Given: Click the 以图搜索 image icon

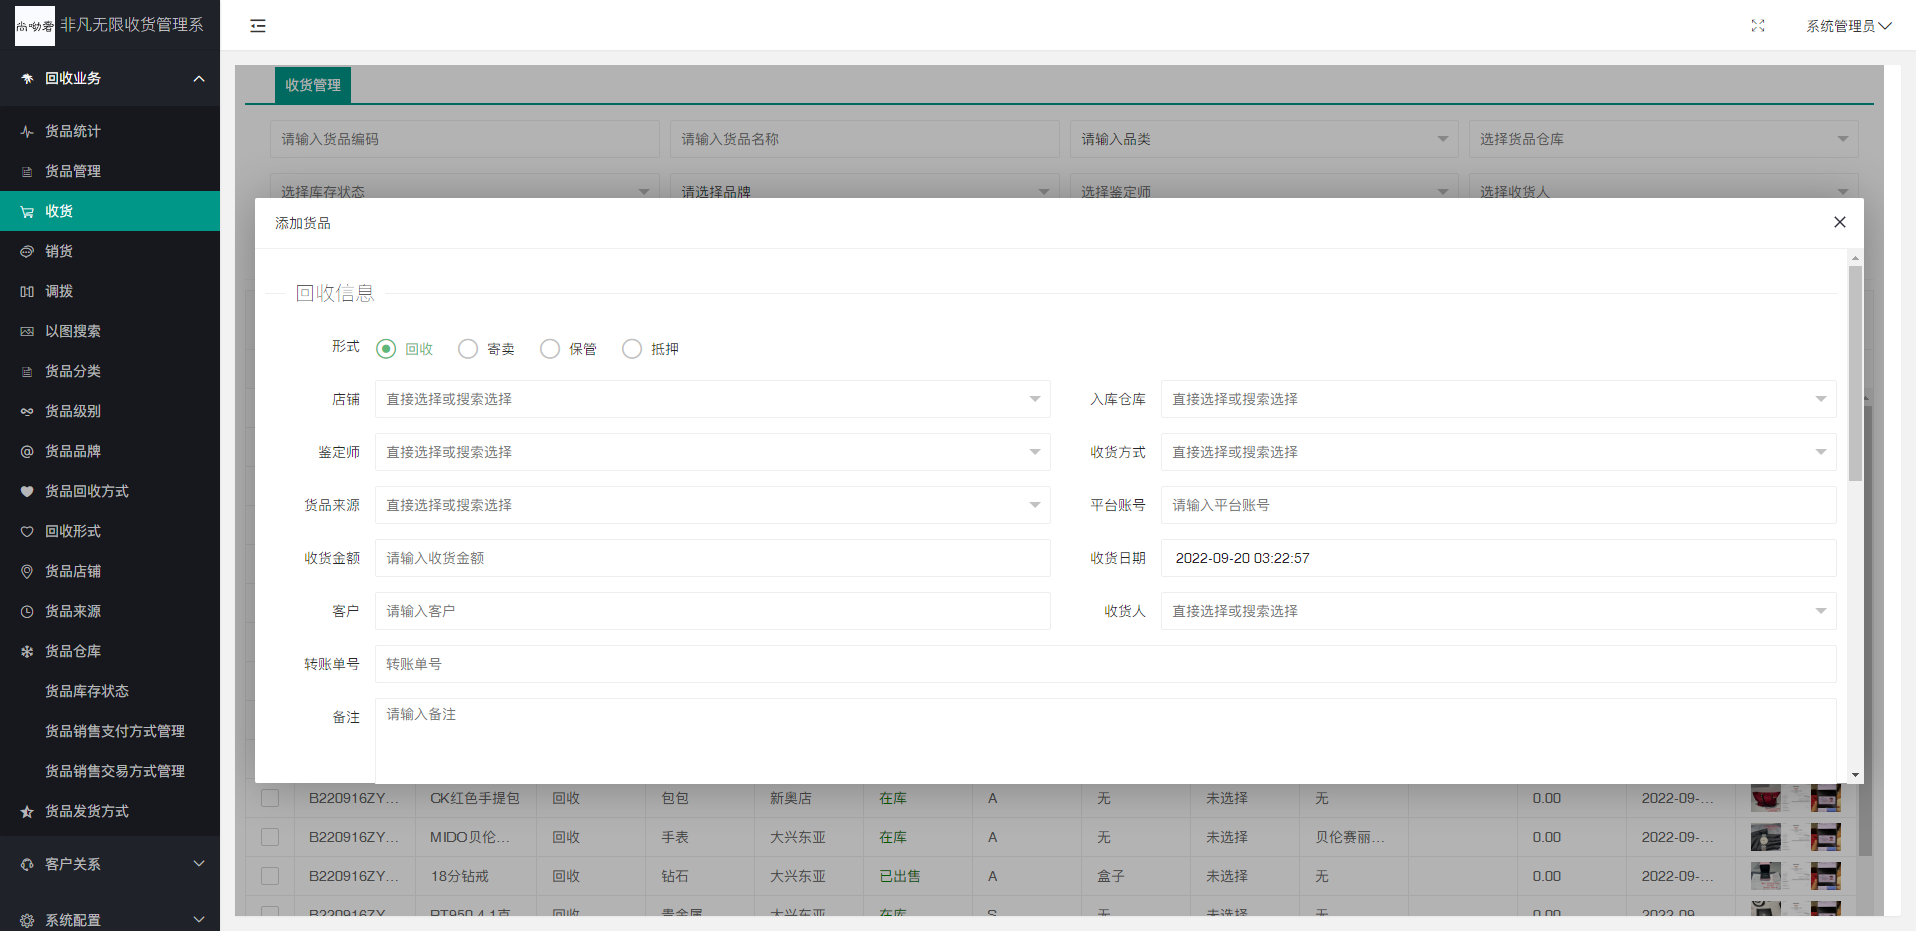Looking at the screenshot, I should (x=27, y=332).
